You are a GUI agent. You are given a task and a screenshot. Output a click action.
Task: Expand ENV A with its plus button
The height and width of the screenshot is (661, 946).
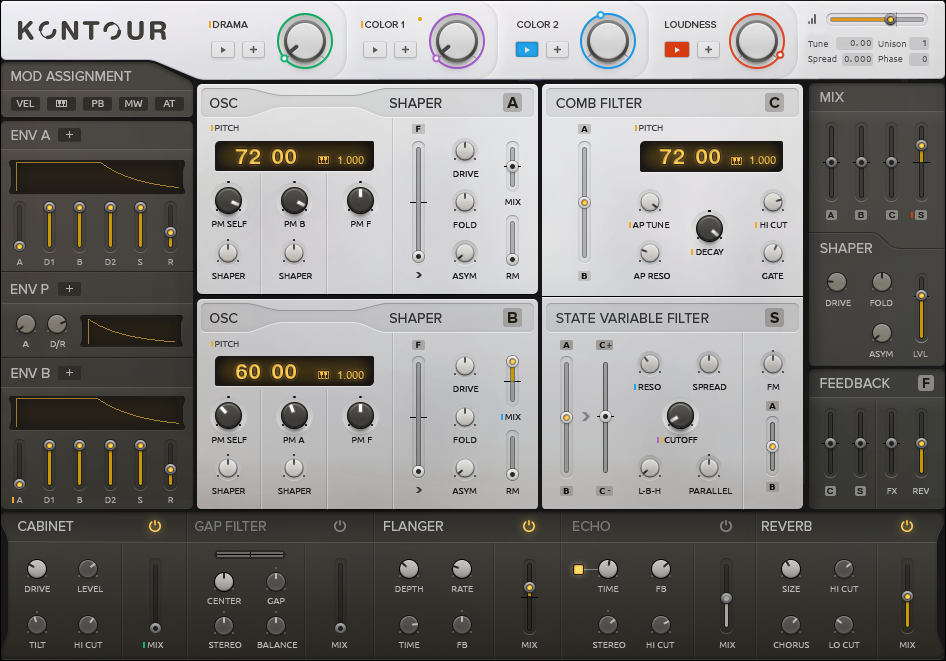[x=69, y=134]
